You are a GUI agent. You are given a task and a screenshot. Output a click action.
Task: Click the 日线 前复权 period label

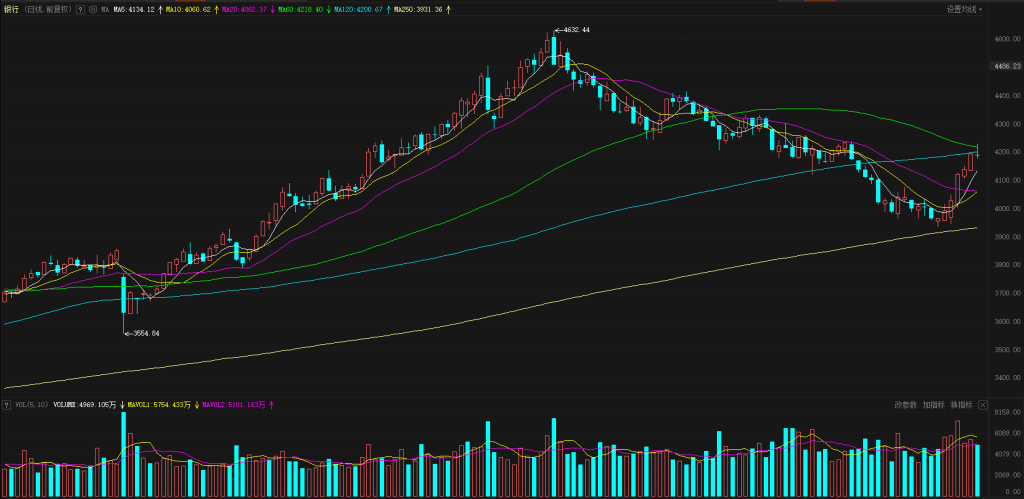tap(50, 9)
